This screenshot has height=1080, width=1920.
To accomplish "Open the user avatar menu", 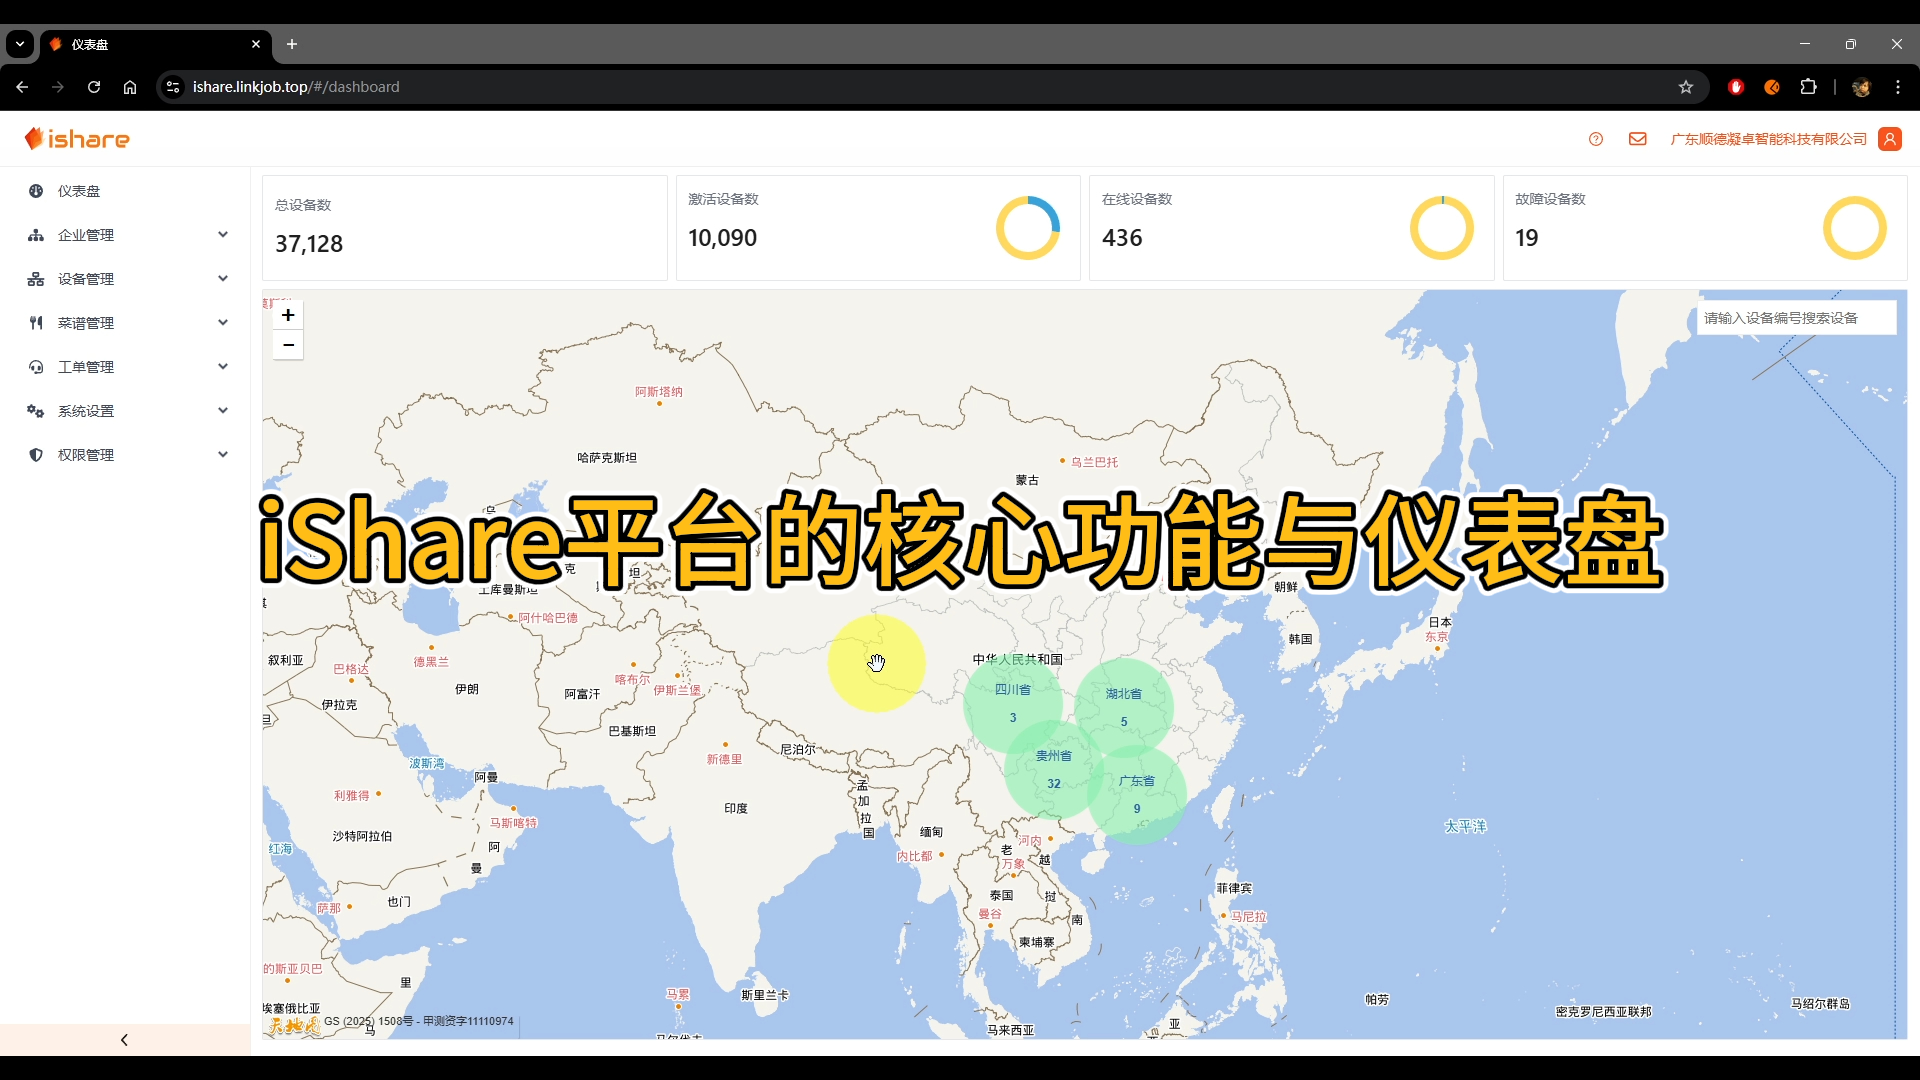I will click(x=1889, y=139).
